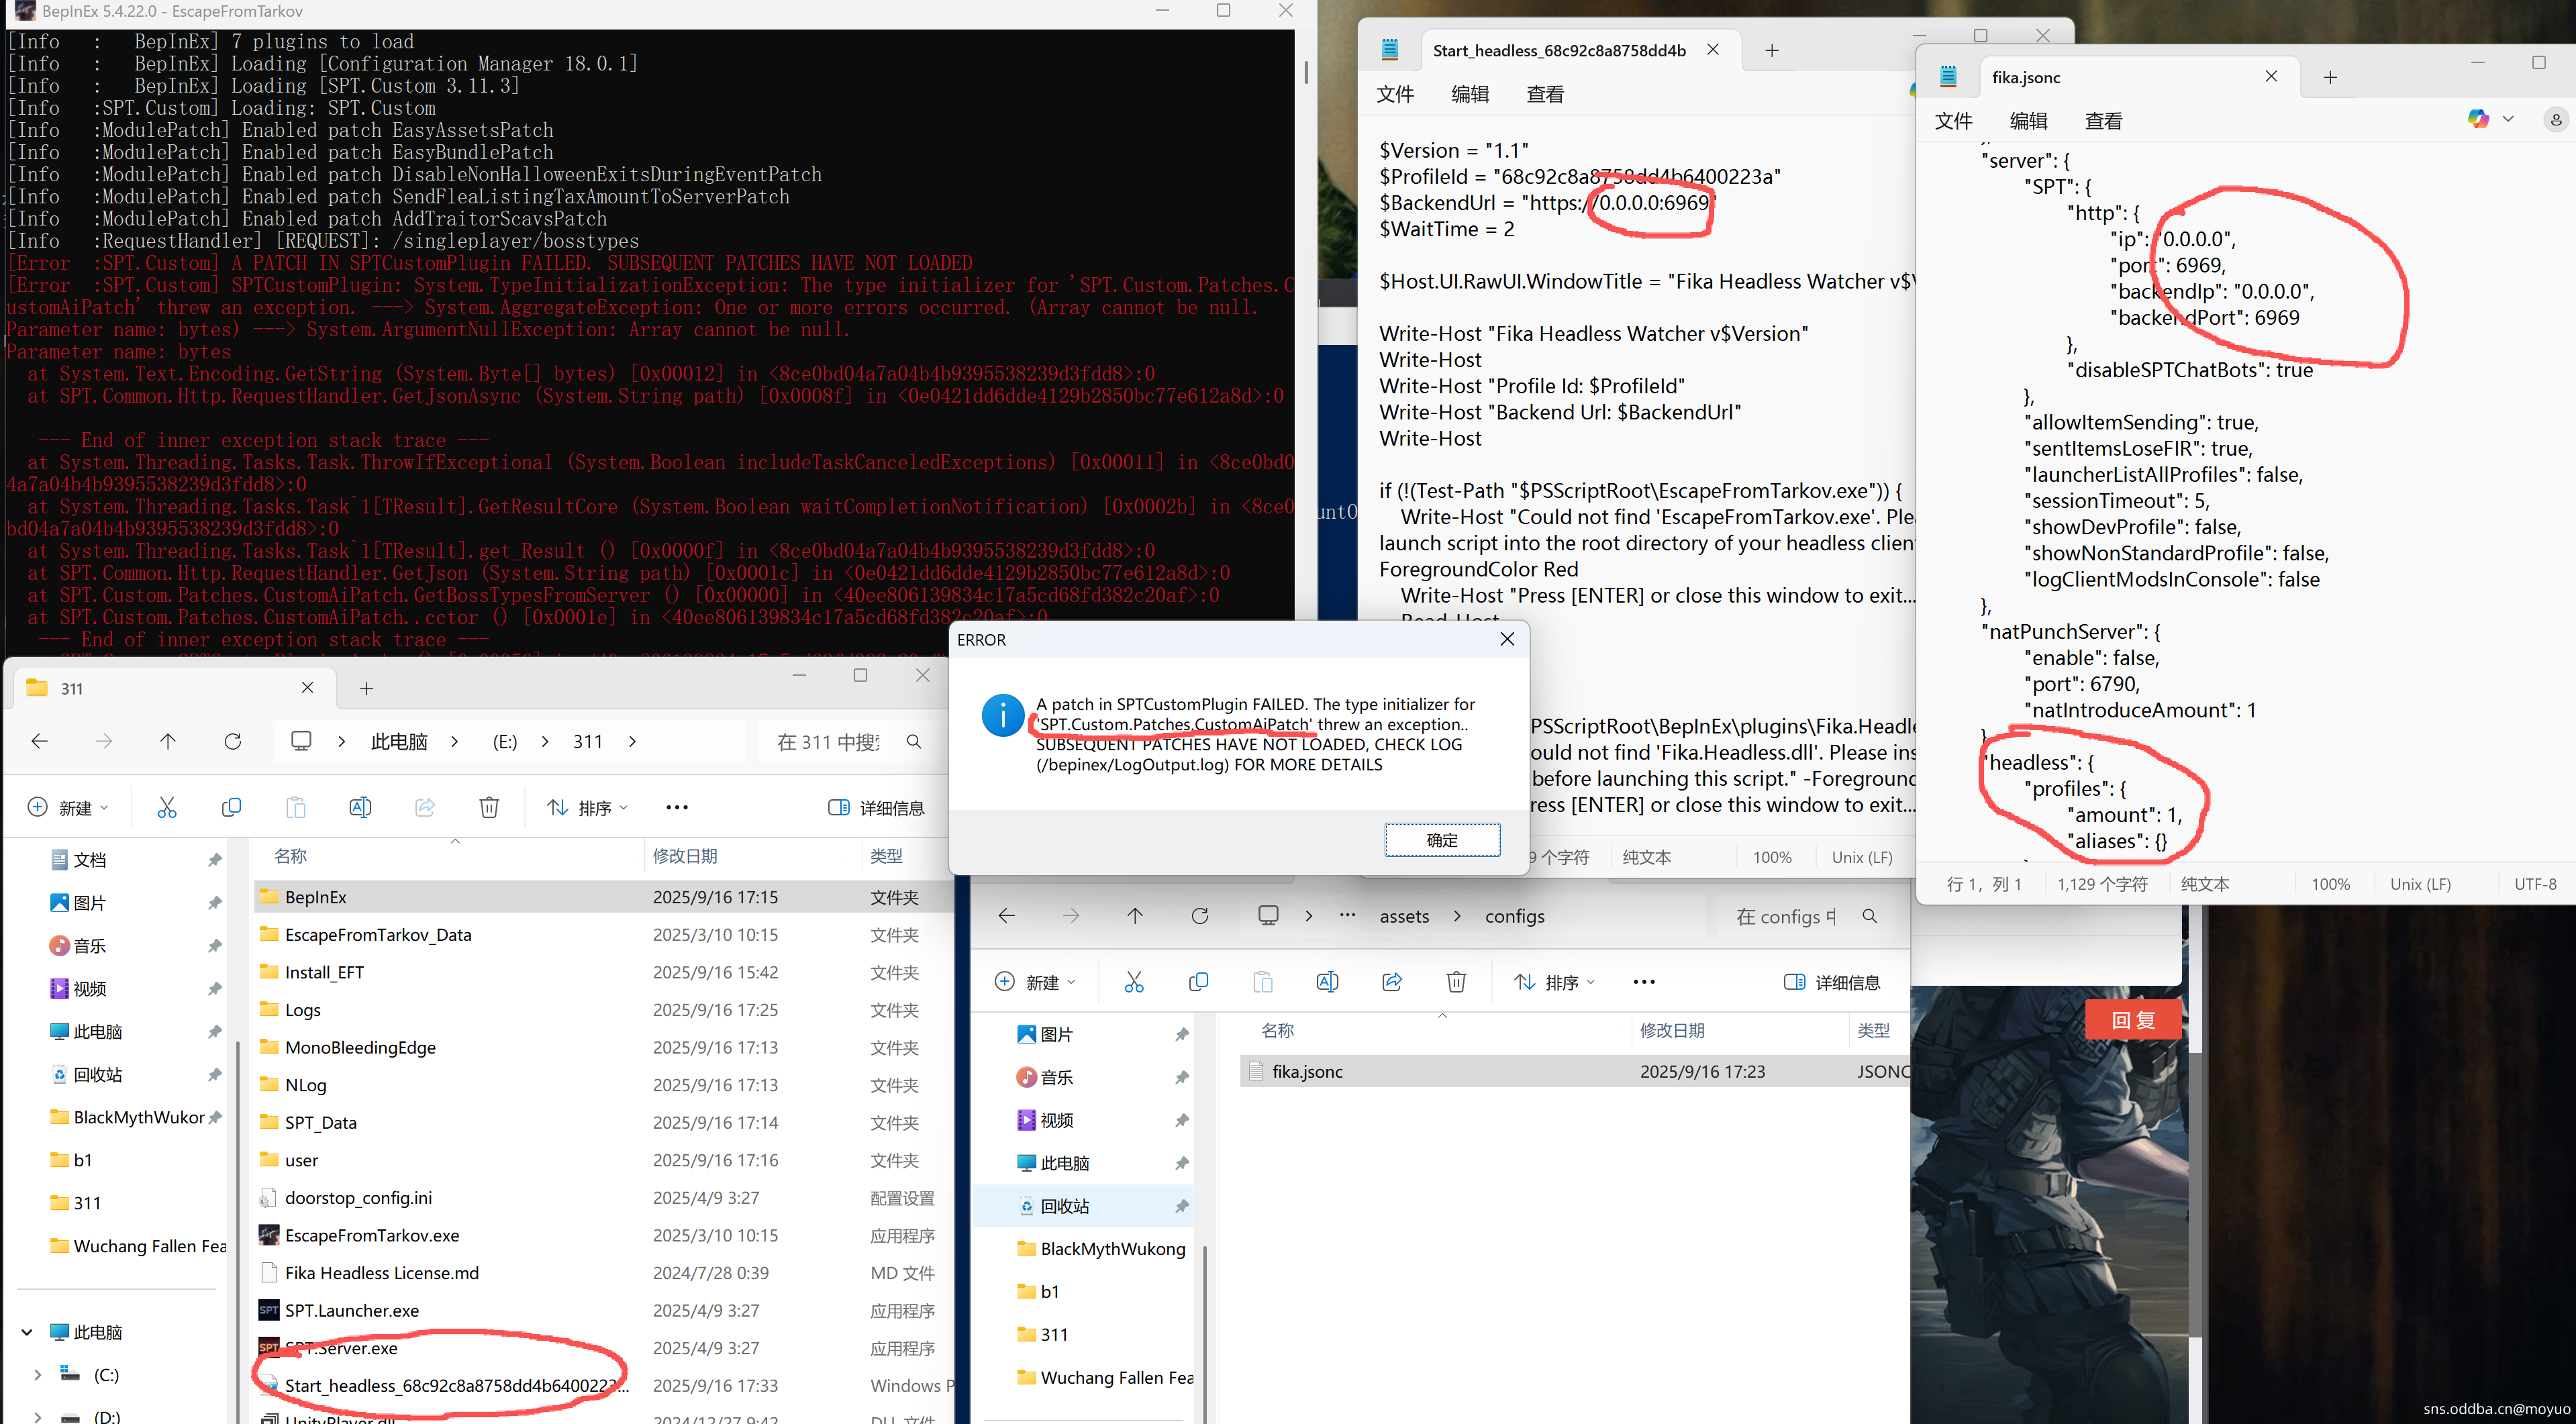Open 新建 dropdown in configs Explorer
The width and height of the screenshot is (2576, 1424).
click(1035, 982)
